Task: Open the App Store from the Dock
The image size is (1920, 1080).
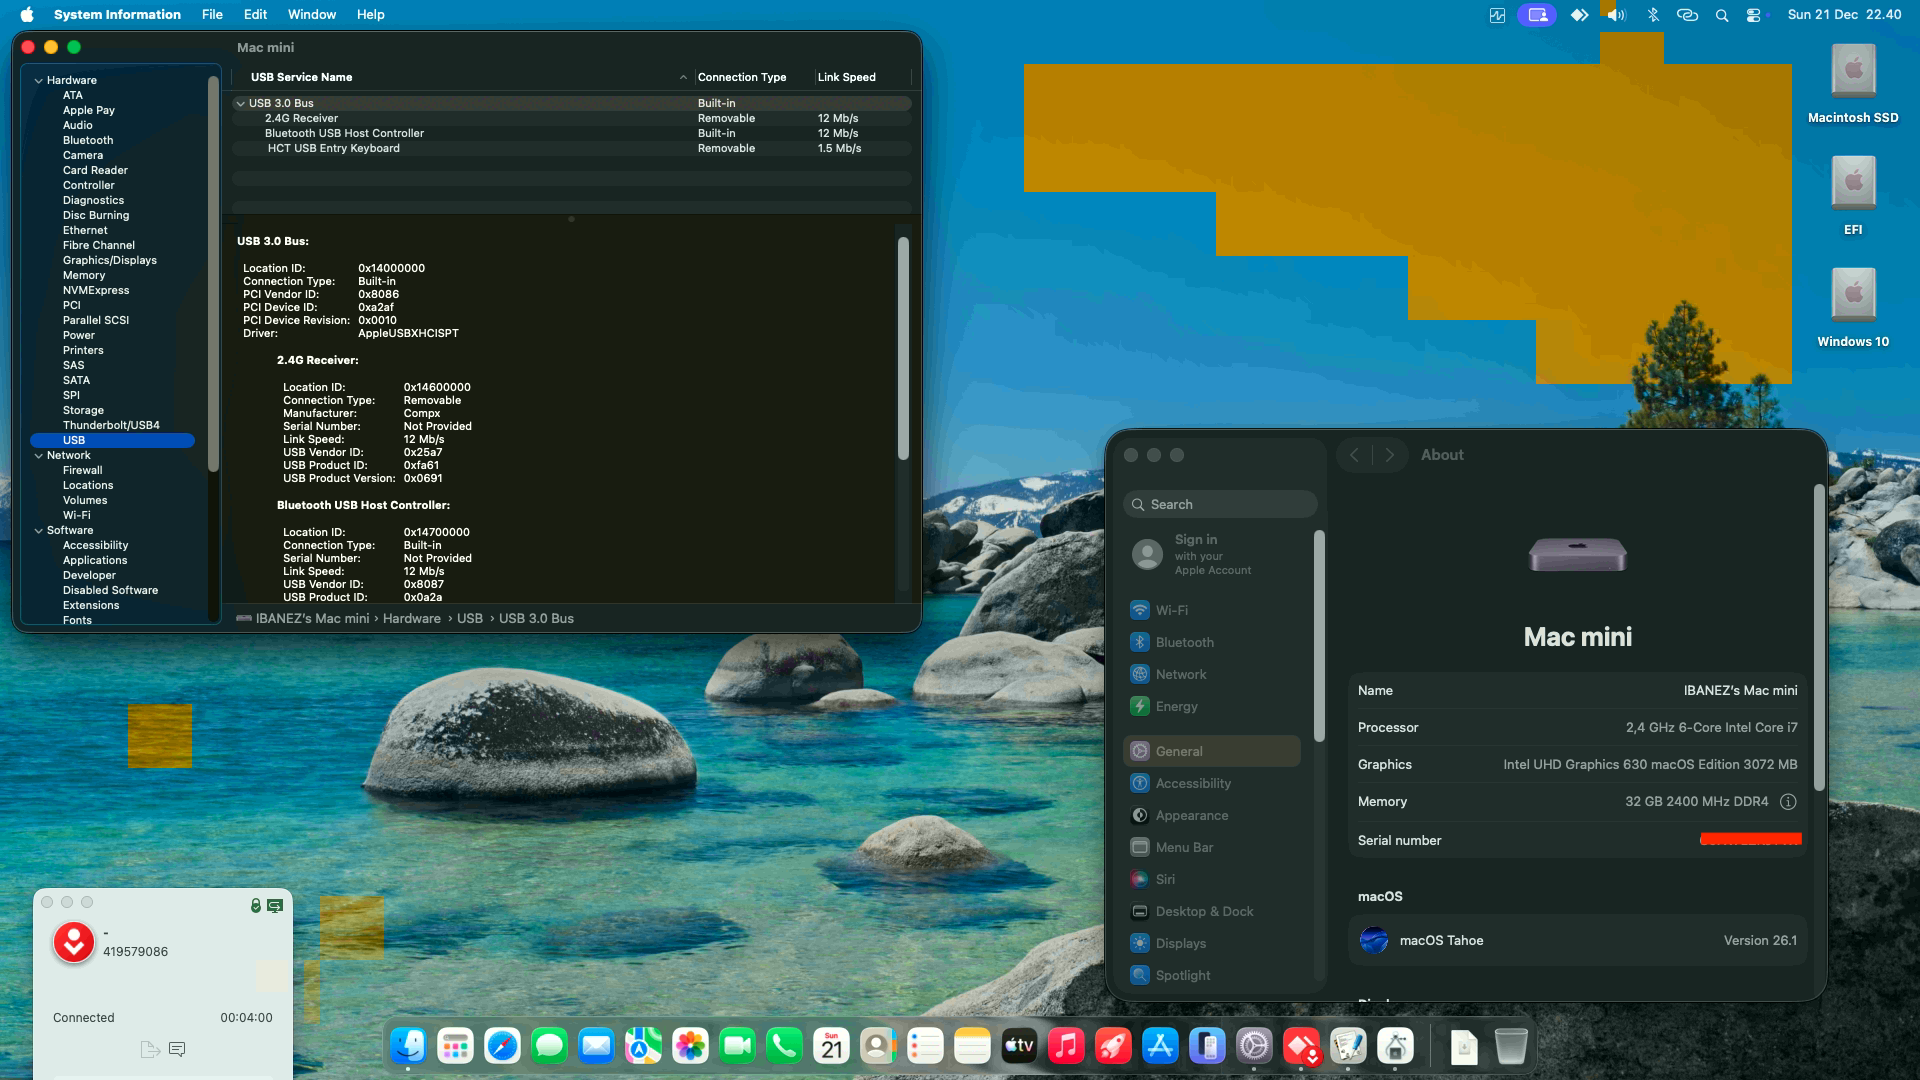Action: click(x=1160, y=1047)
